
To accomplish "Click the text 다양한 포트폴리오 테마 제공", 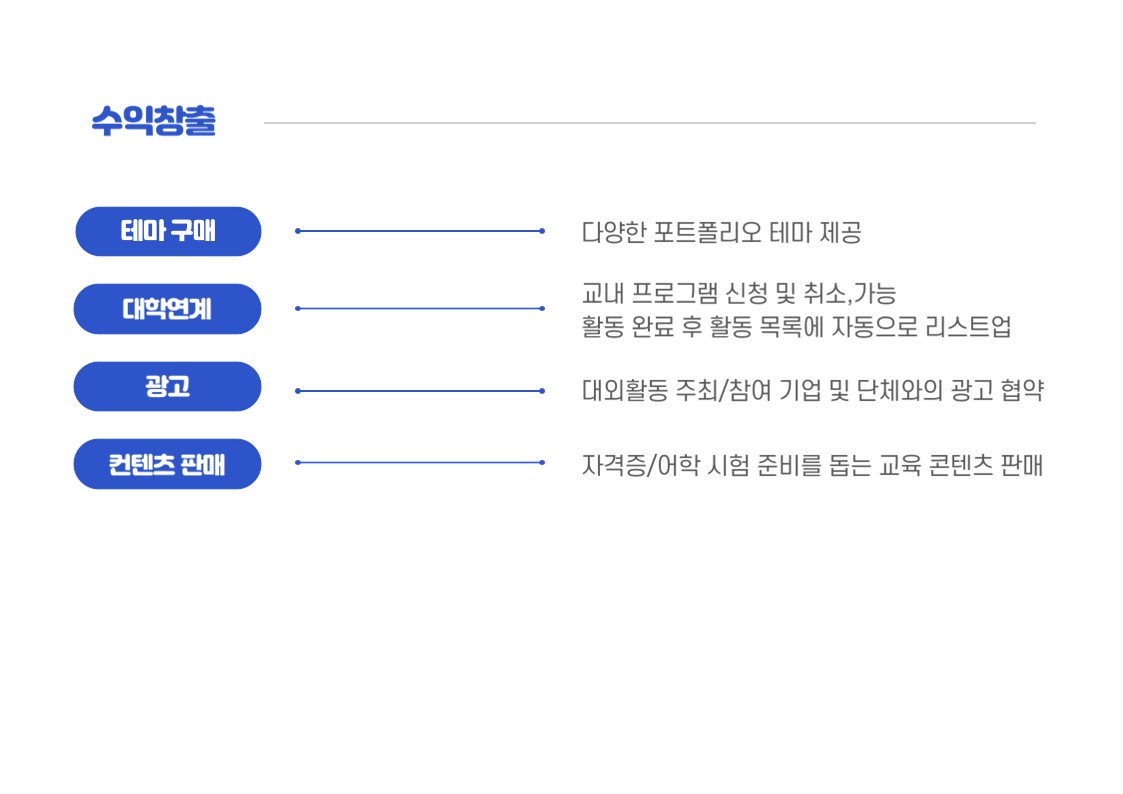I will (721, 233).
